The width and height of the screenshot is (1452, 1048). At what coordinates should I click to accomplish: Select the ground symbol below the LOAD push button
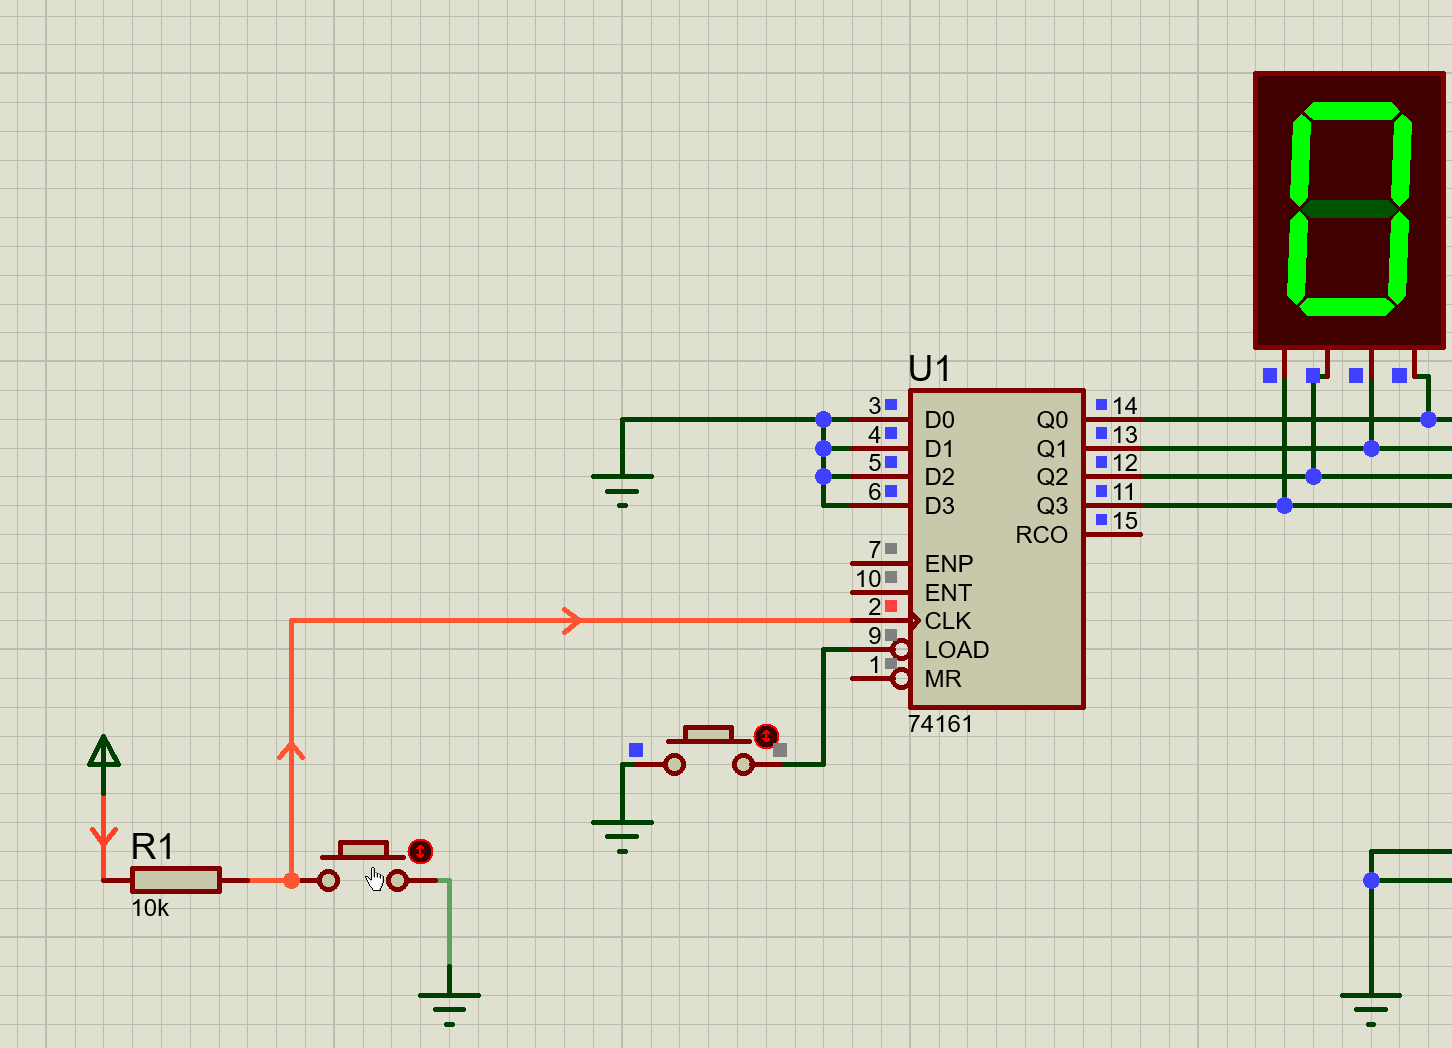pyautogui.click(x=622, y=833)
